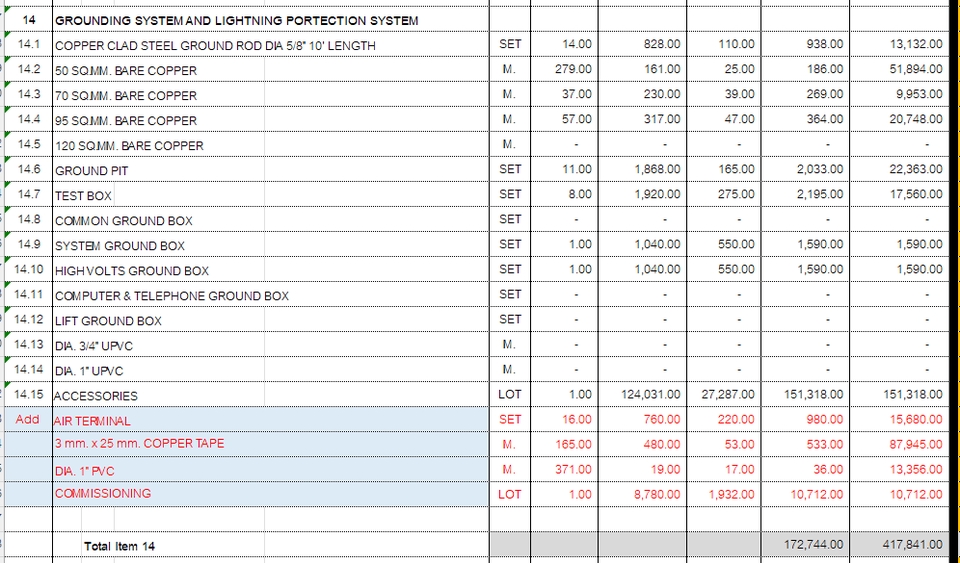Select quantity 371.00 for DIA. 1" PVC
This screenshot has height=563, width=960.
point(564,470)
